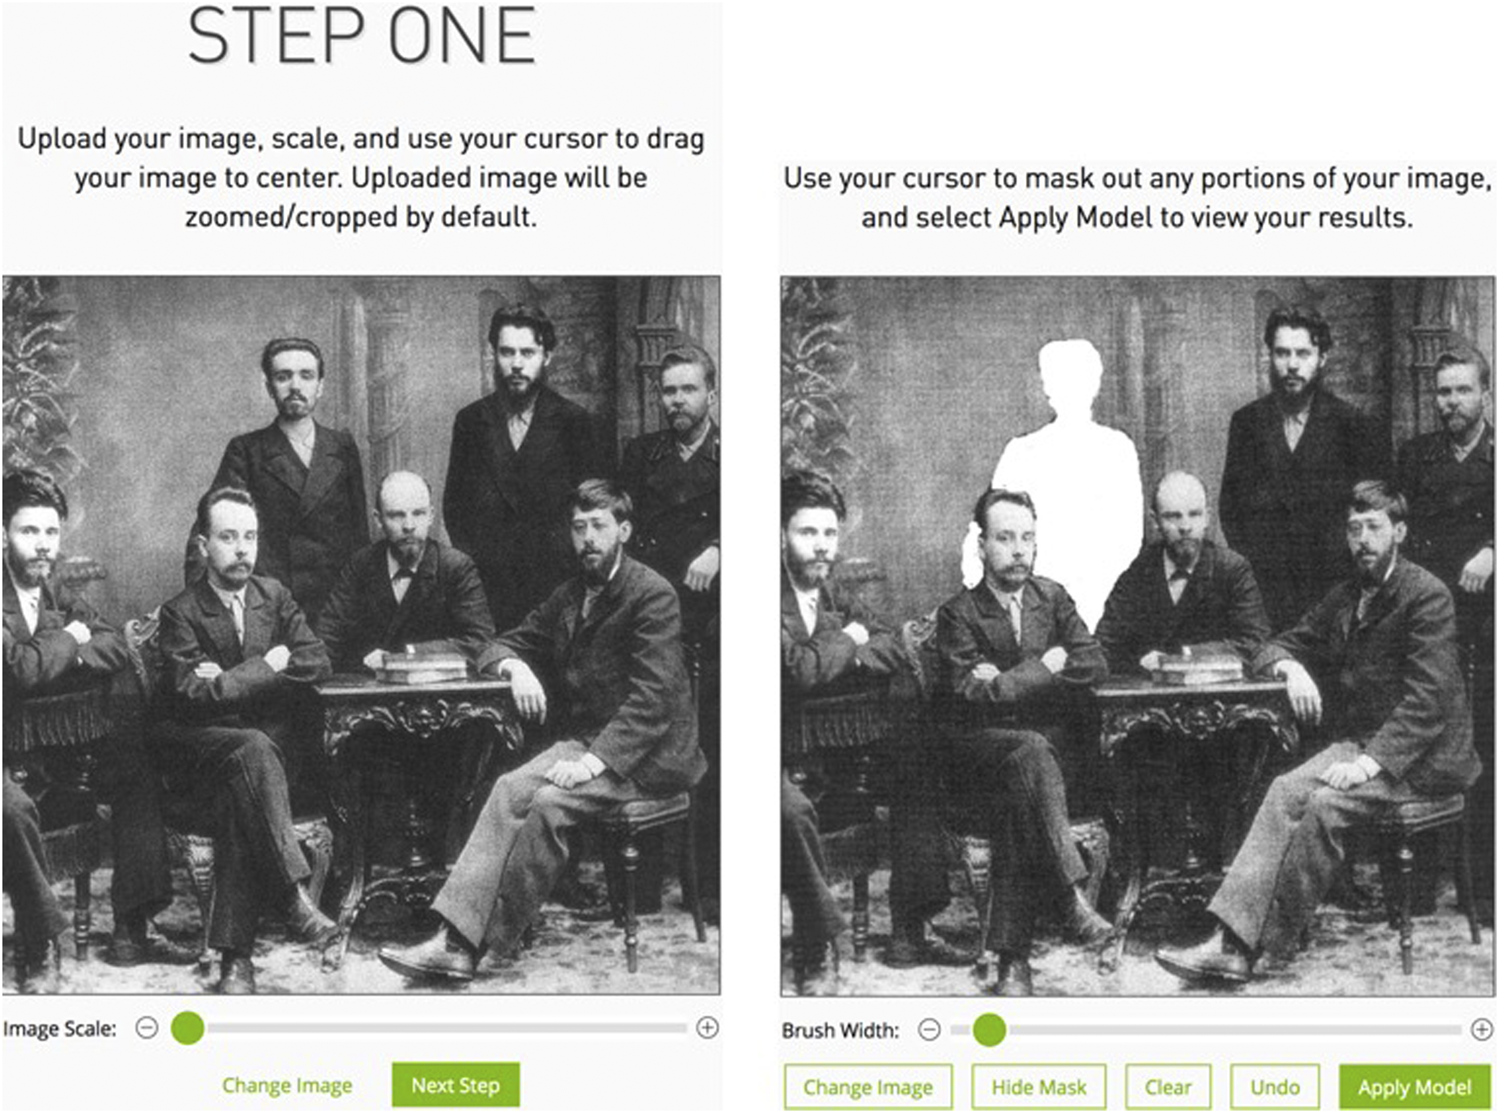Screen dimensions: 1499x1113
Task: Click the Brush Width label
Action: click(x=840, y=1030)
